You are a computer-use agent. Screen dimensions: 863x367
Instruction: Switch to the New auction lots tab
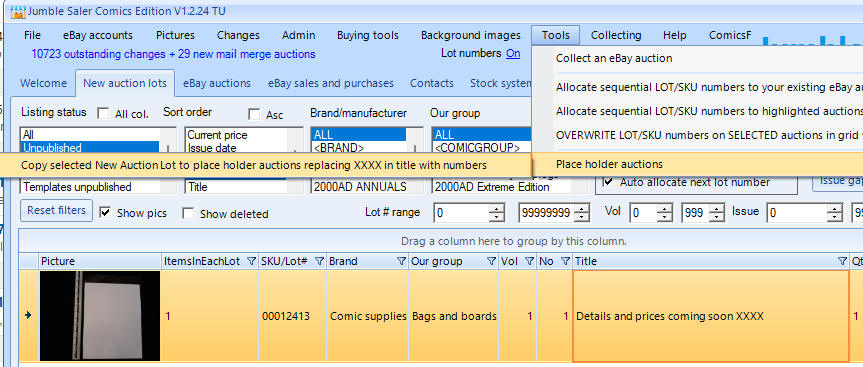[125, 83]
